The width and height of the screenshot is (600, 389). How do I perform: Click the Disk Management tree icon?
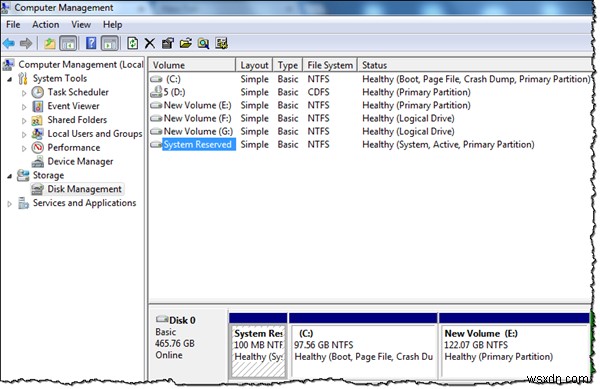(38, 189)
